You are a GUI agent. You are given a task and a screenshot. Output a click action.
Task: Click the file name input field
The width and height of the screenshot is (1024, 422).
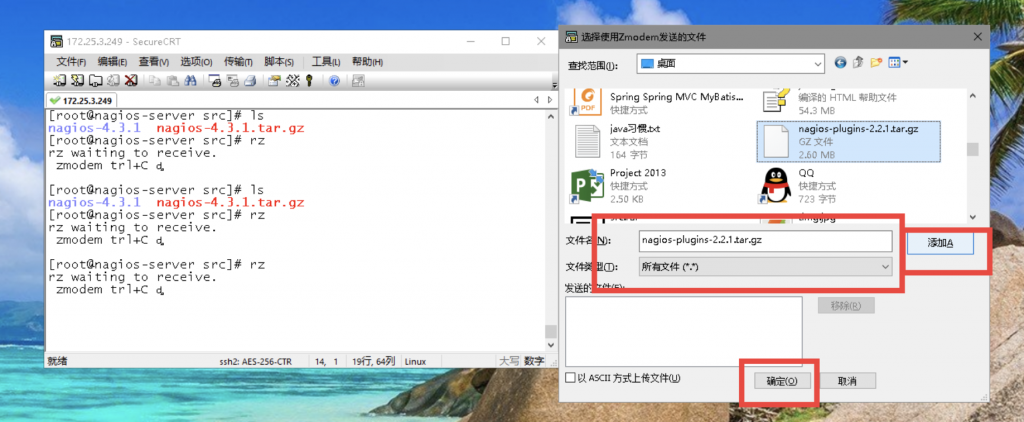(765, 241)
